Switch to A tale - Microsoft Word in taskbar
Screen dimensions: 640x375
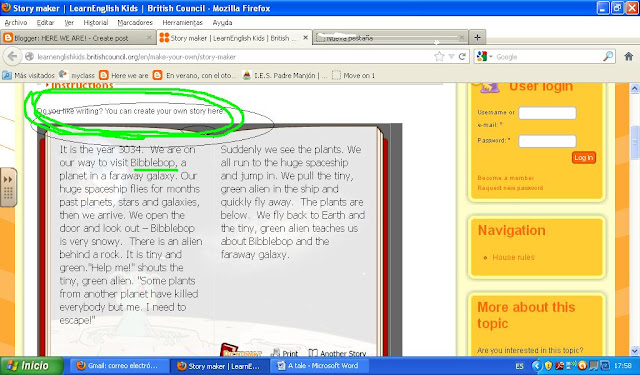319,366
